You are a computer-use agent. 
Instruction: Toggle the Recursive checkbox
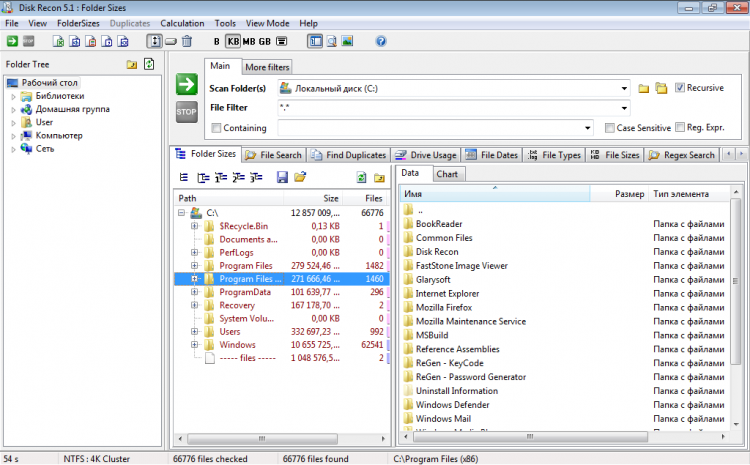[x=679, y=88]
